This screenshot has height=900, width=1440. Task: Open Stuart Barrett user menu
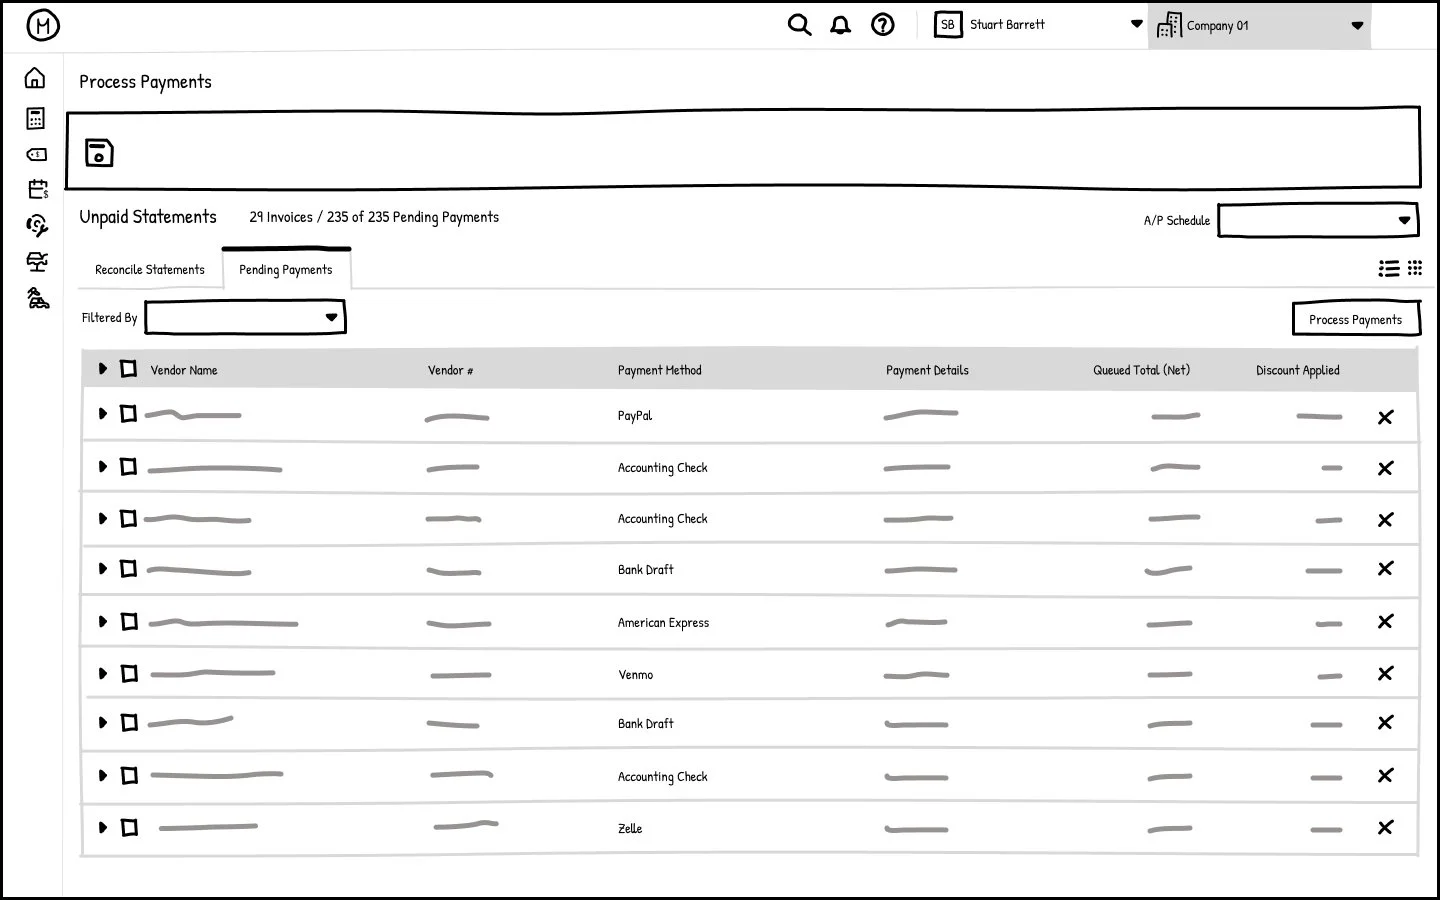pos(1038,25)
